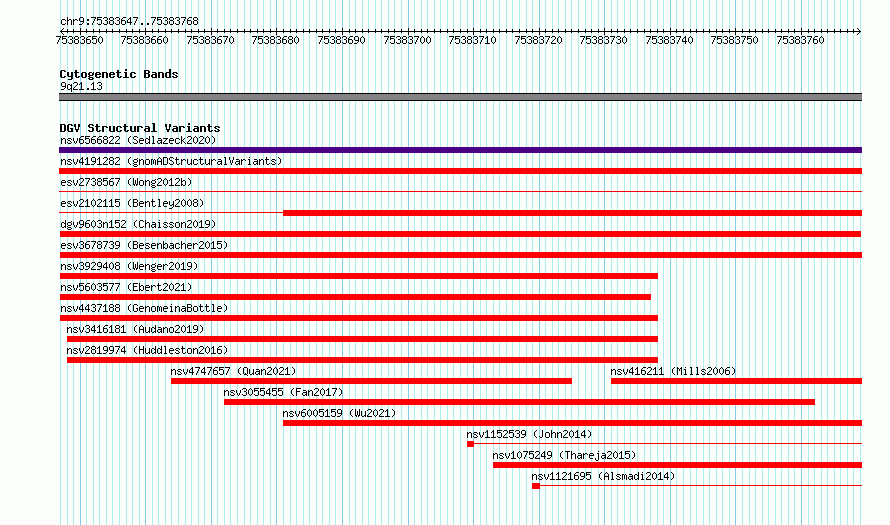The width and height of the screenshot is (890, 525).
Task: Click ruler coordinate 75383760
Action: point(800,40)
